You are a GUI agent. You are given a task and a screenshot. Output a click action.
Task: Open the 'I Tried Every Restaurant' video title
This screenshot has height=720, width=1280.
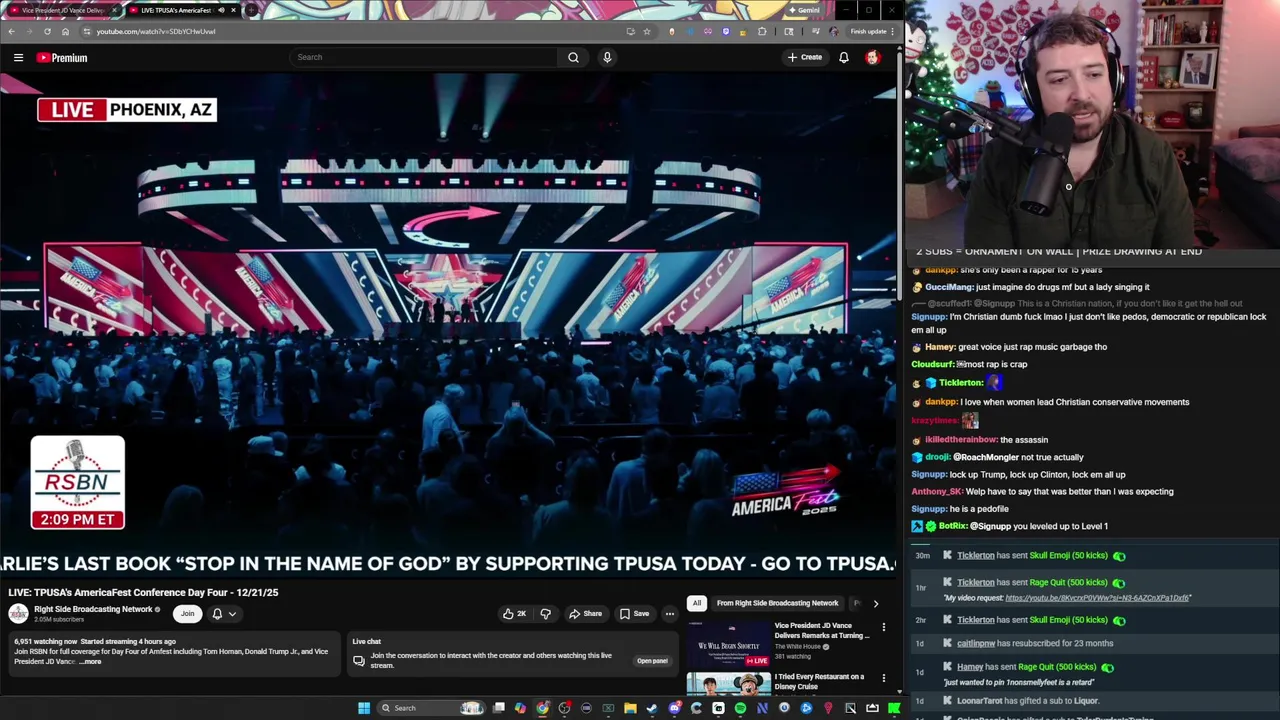(x=819, y=681)
